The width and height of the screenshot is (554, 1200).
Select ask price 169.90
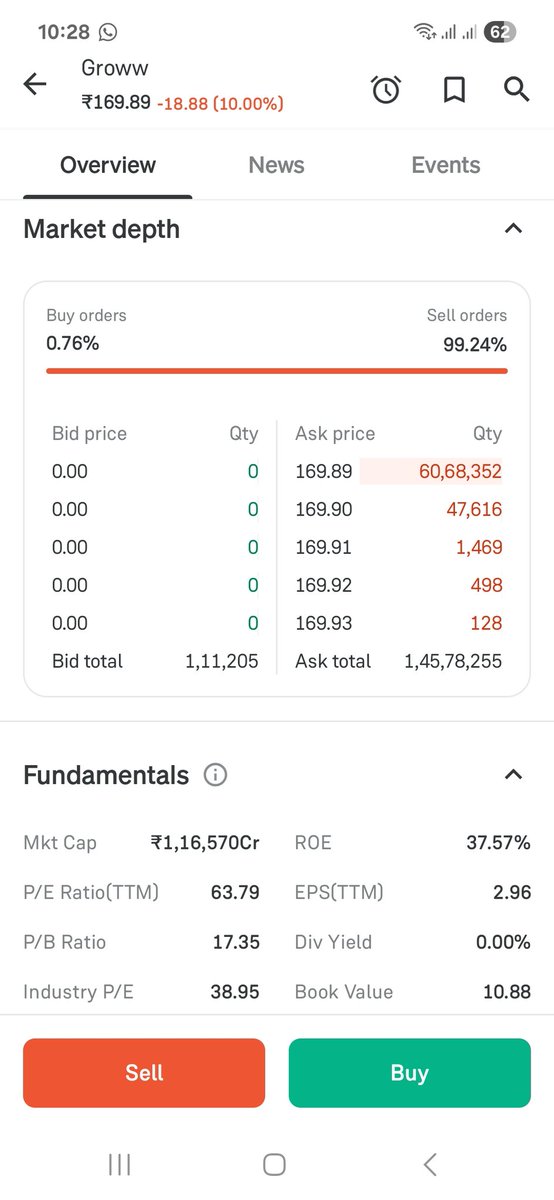323,509
